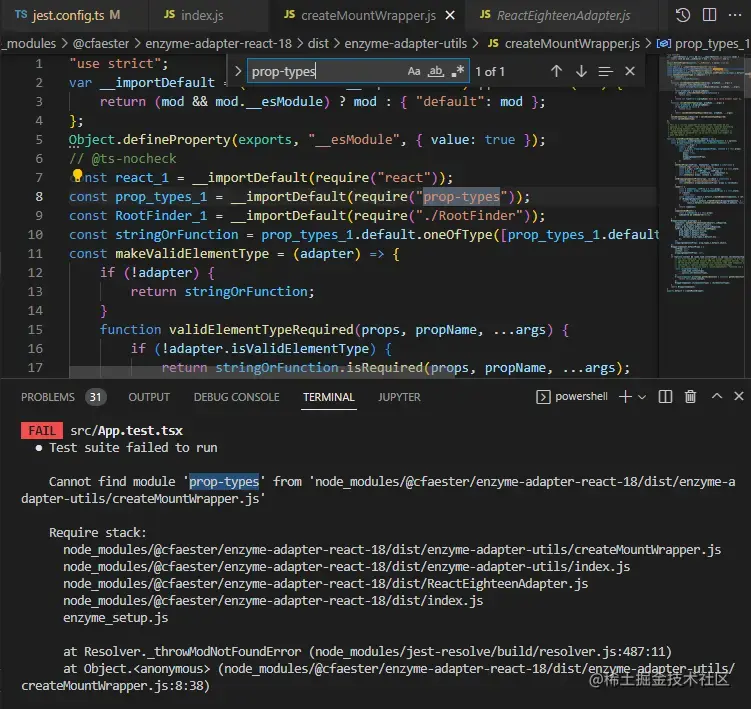Split the terminal panel
This screenshot has width=751, height=709.
pos(665,397)
